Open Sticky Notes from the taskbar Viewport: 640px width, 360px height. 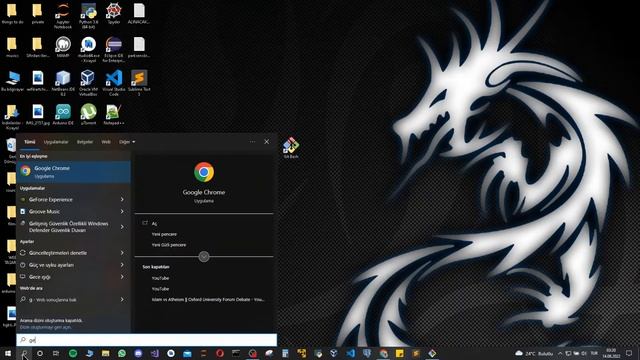pyautogui.click(x=400, y=353)
